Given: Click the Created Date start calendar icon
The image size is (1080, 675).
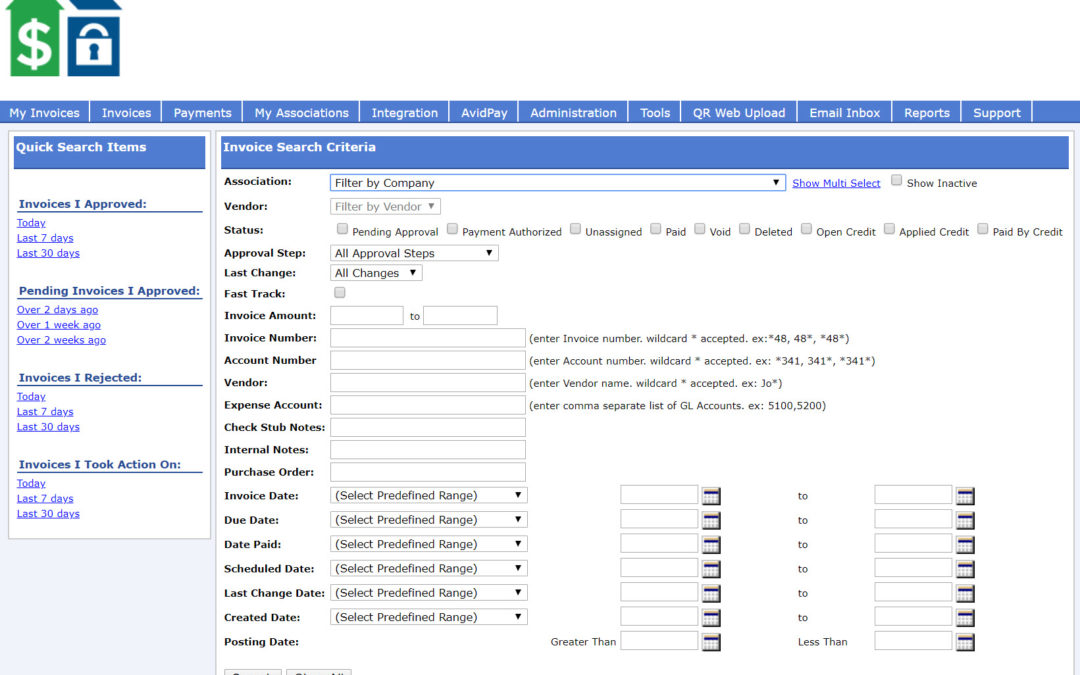Looking at the screenshot, I should pos(711,618).
